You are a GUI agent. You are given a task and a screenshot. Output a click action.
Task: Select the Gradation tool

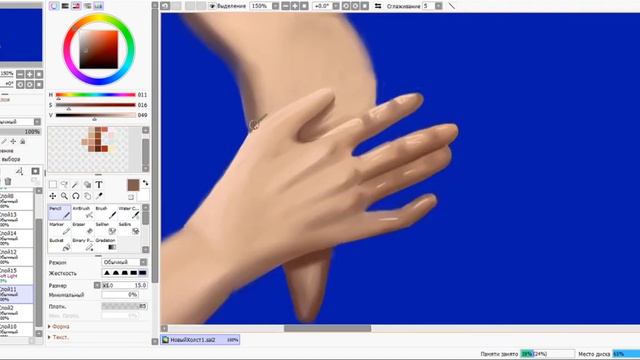click(106, 244)
